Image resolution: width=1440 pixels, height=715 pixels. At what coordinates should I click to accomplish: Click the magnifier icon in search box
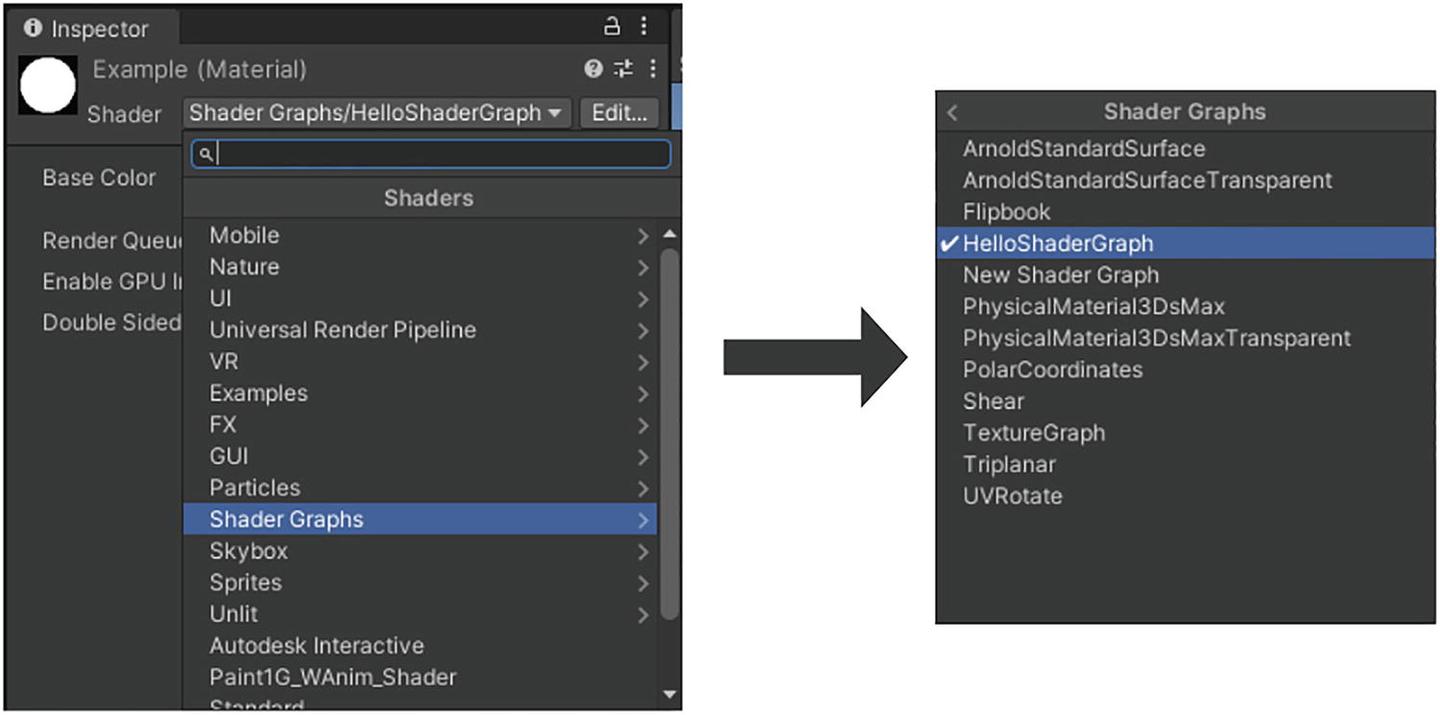[205, 154]
